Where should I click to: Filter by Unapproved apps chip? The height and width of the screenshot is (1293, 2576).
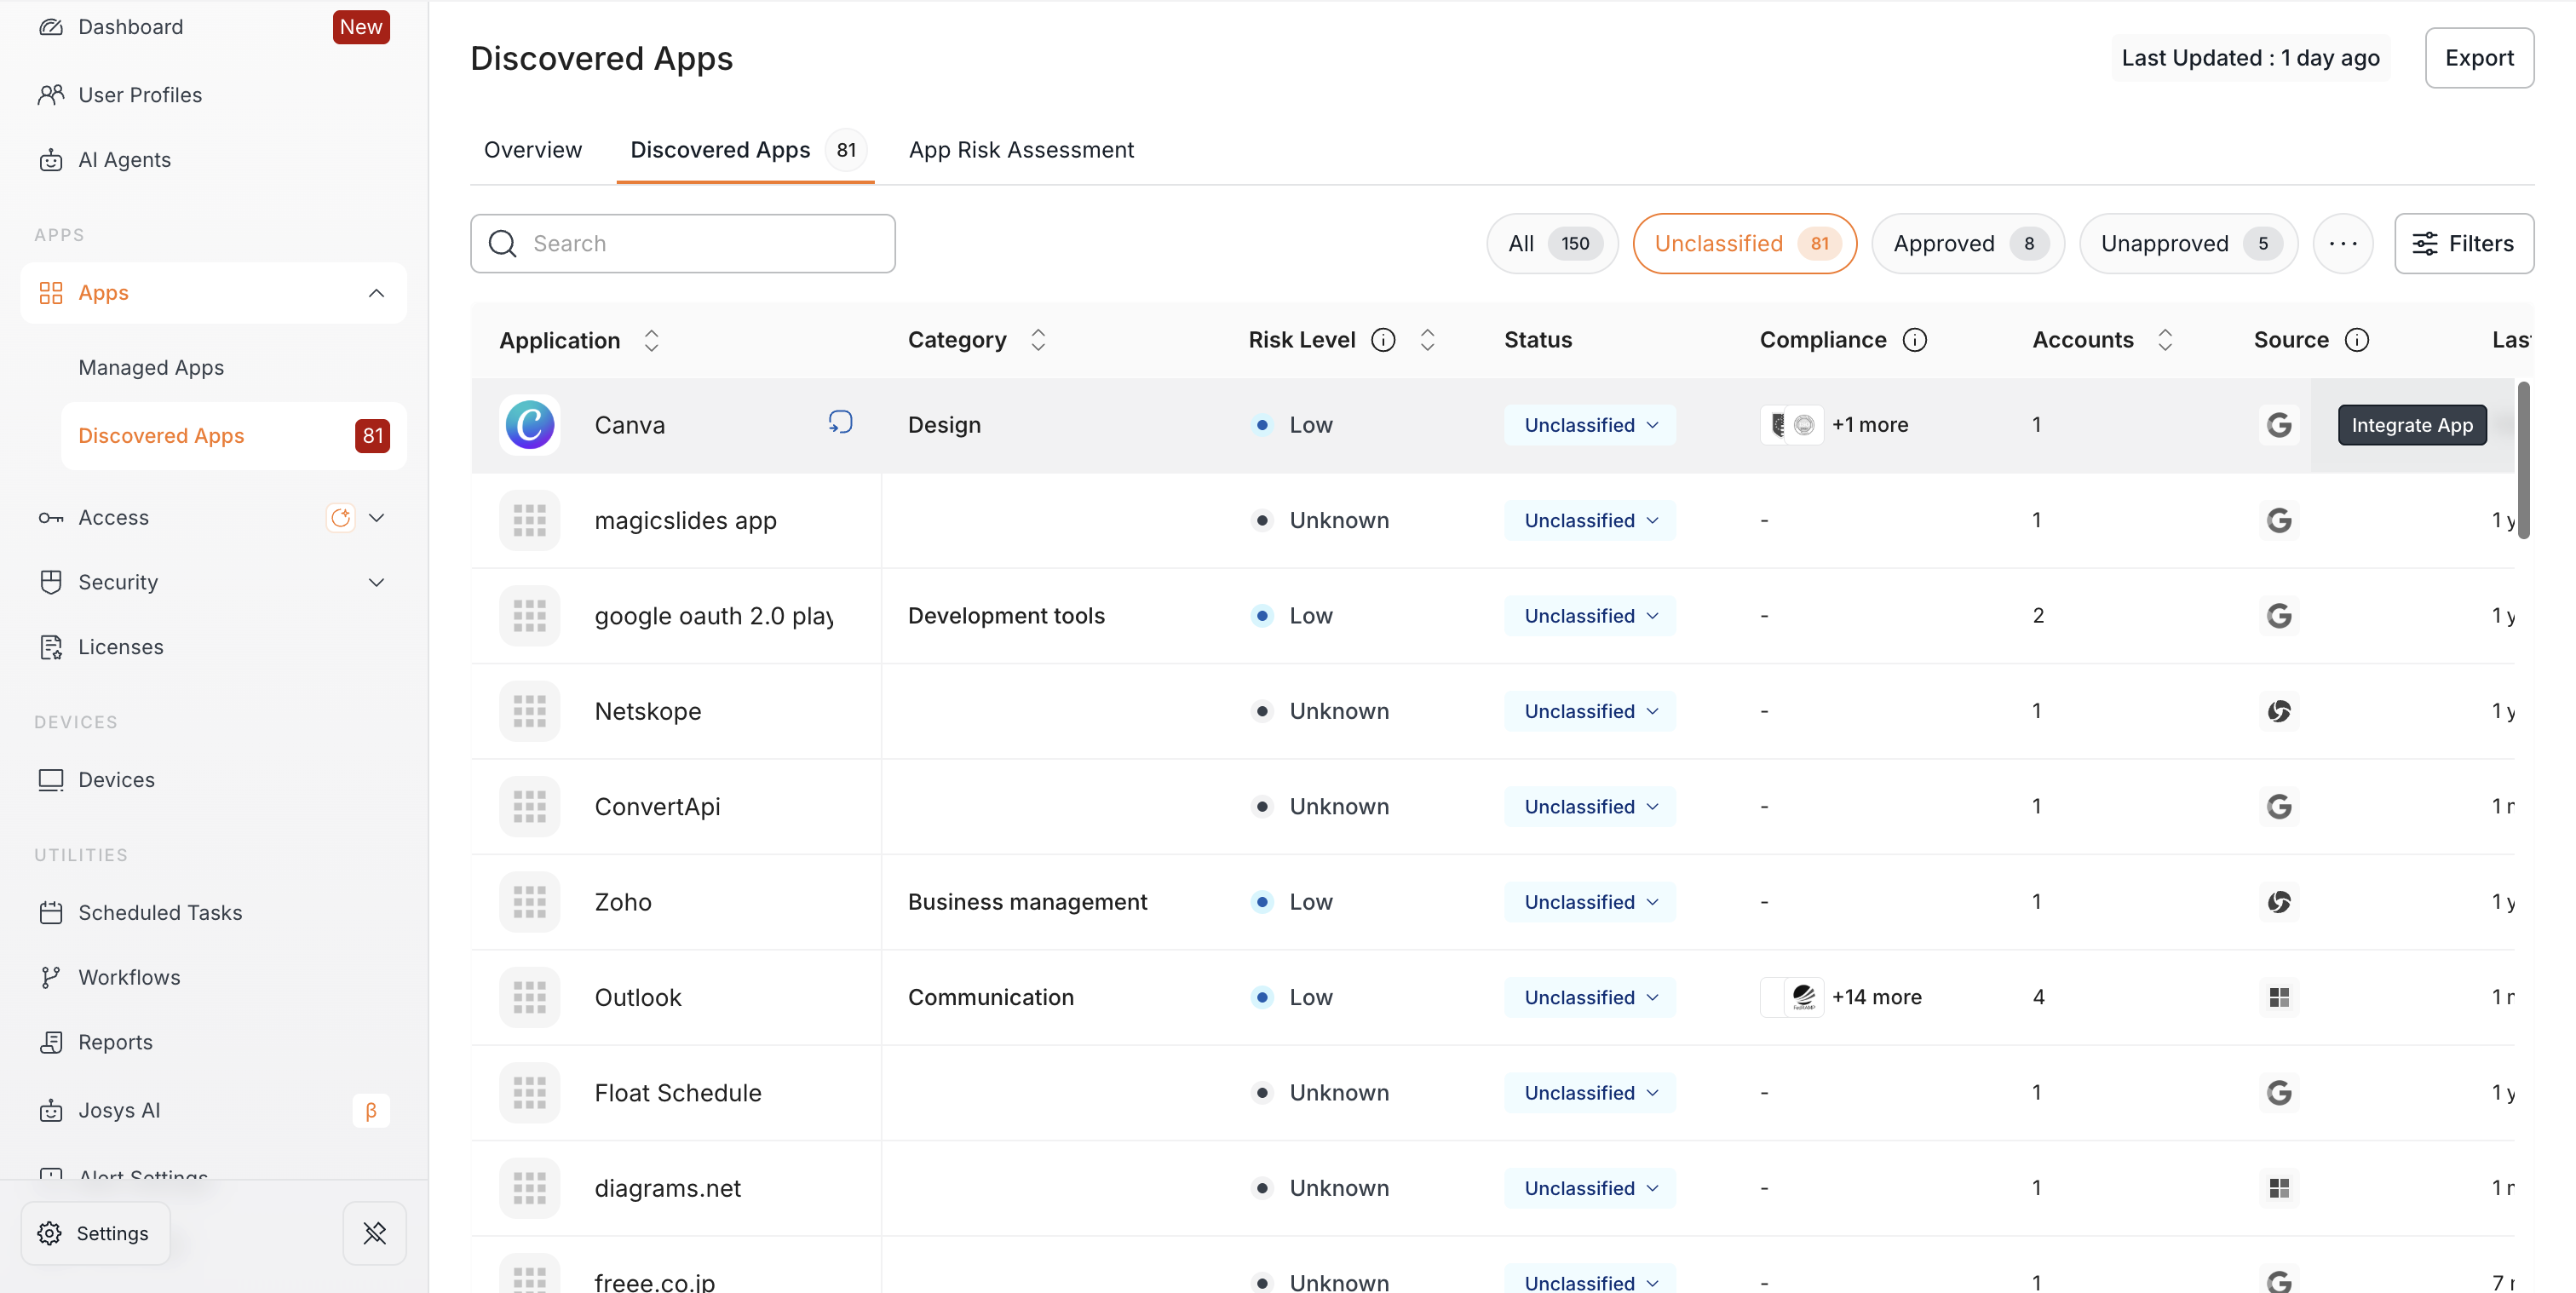pos(2188,243)
